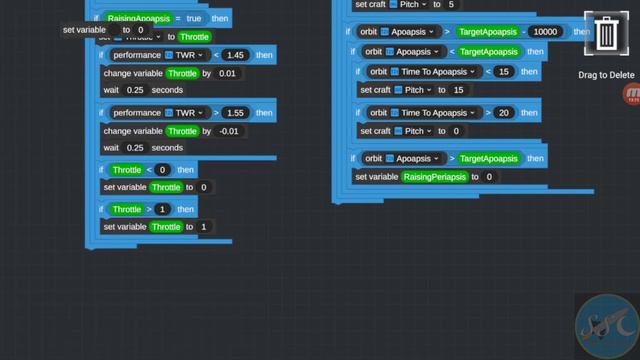640x360 pixels.
Task: Edit the 5 in 'set craft Pitch to 5'
Action: (451, 4)
